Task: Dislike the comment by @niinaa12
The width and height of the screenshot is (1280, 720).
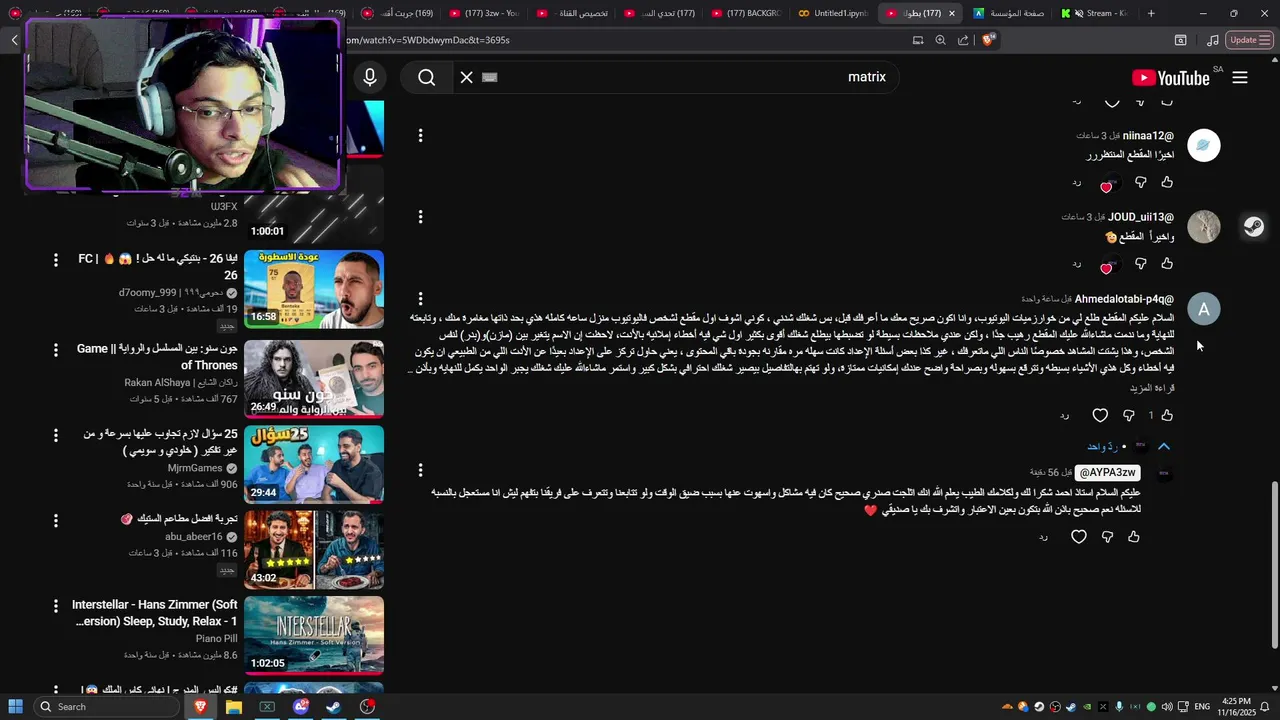Action: (x=1141, y=182)
